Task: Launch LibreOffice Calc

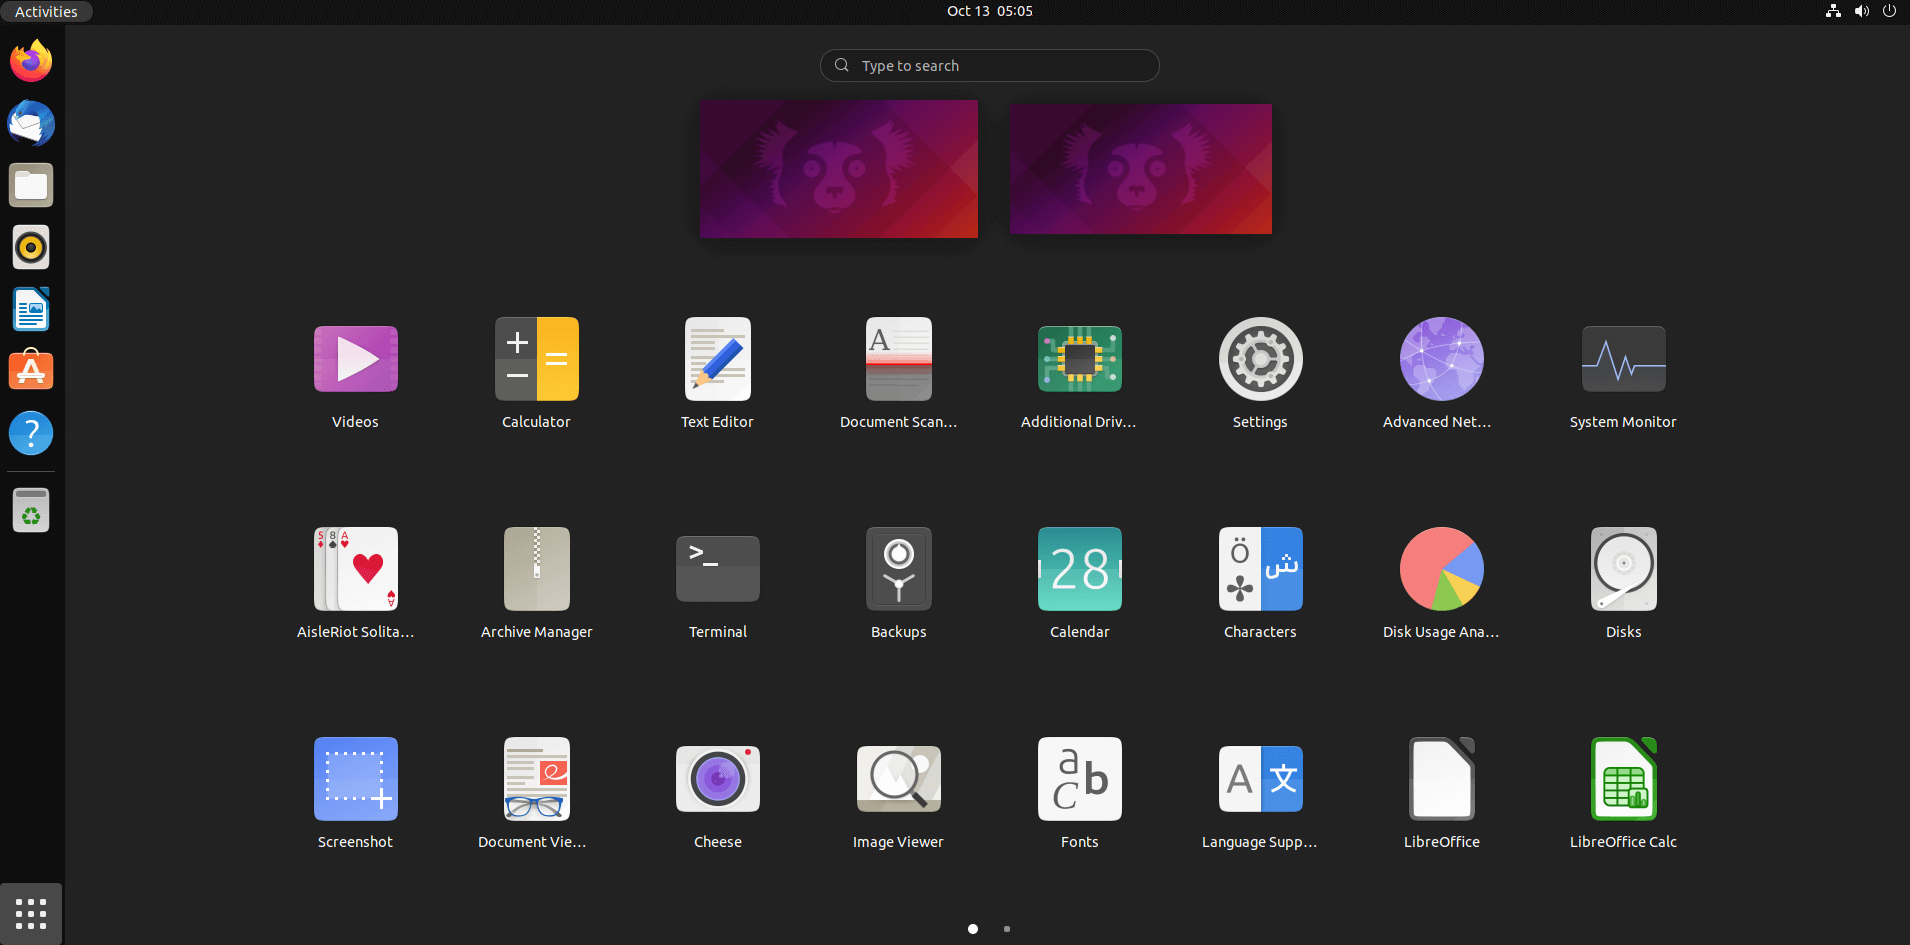Action: pos(1622,780)
